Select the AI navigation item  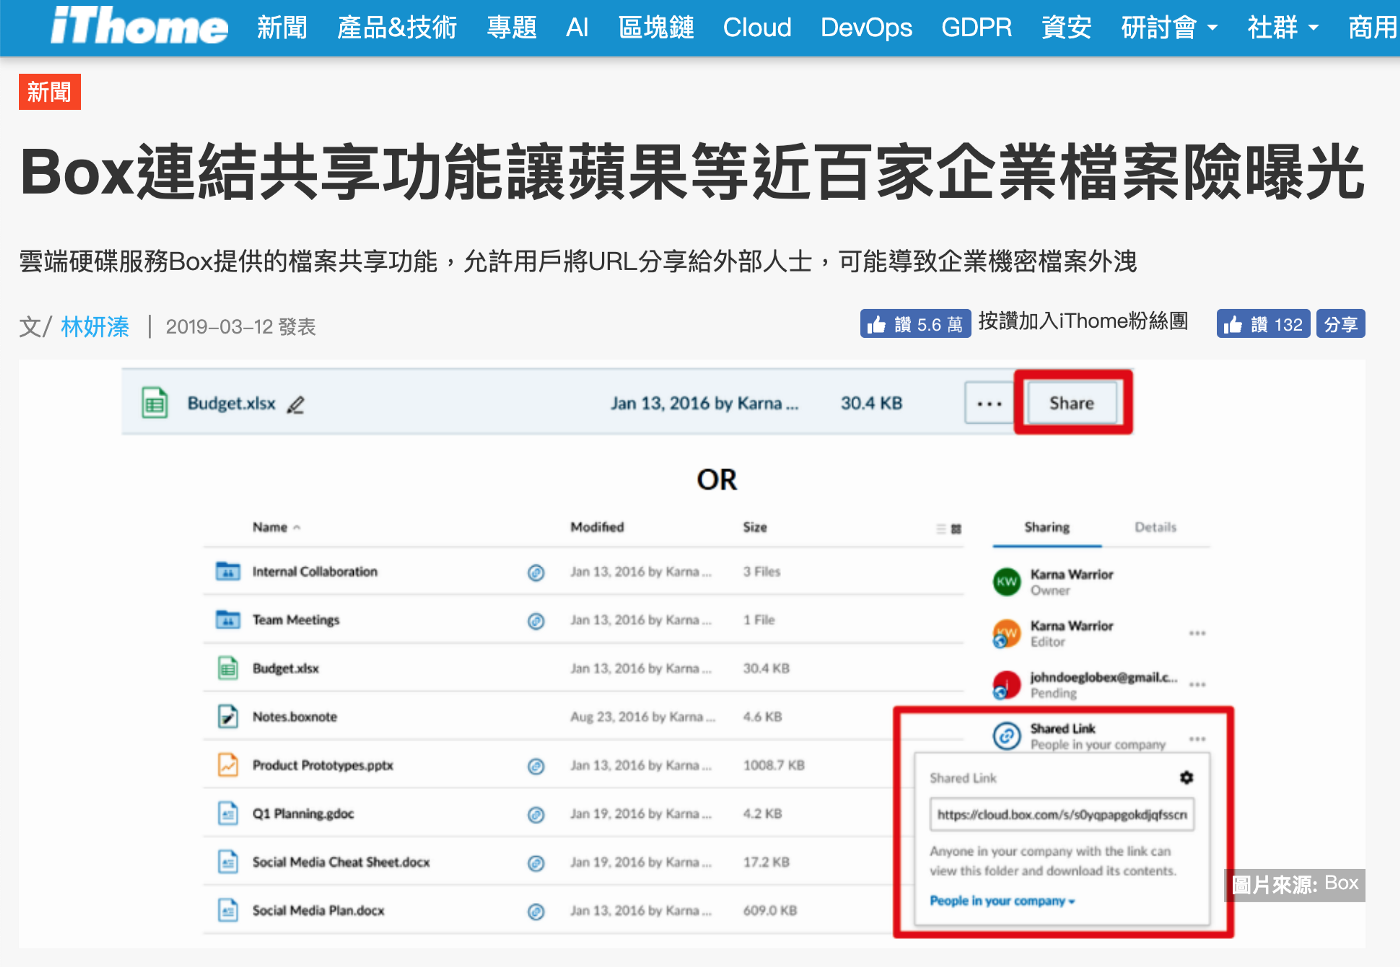pos(577,27)
